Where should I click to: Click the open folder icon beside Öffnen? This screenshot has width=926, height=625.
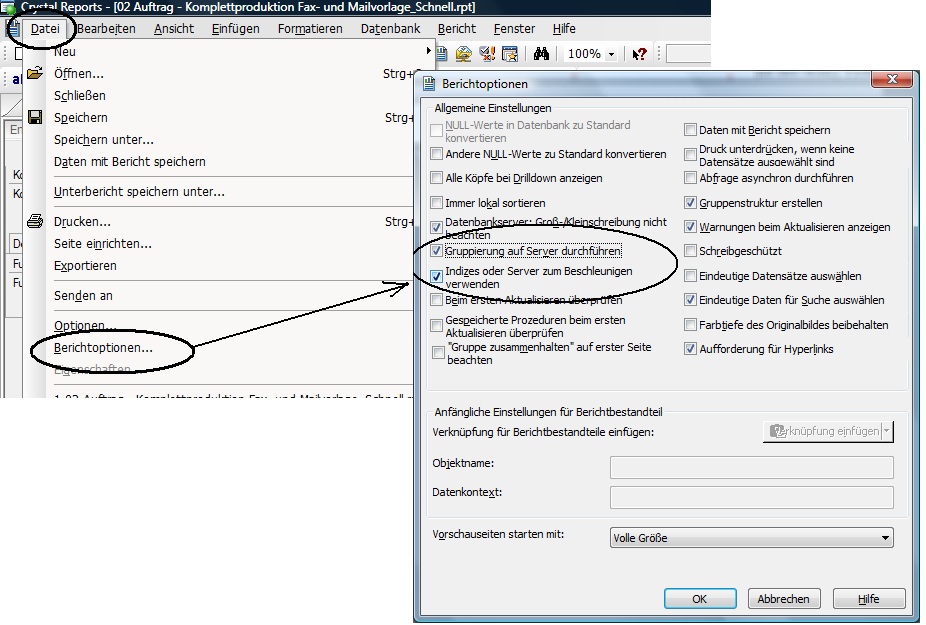coord(35,73)
